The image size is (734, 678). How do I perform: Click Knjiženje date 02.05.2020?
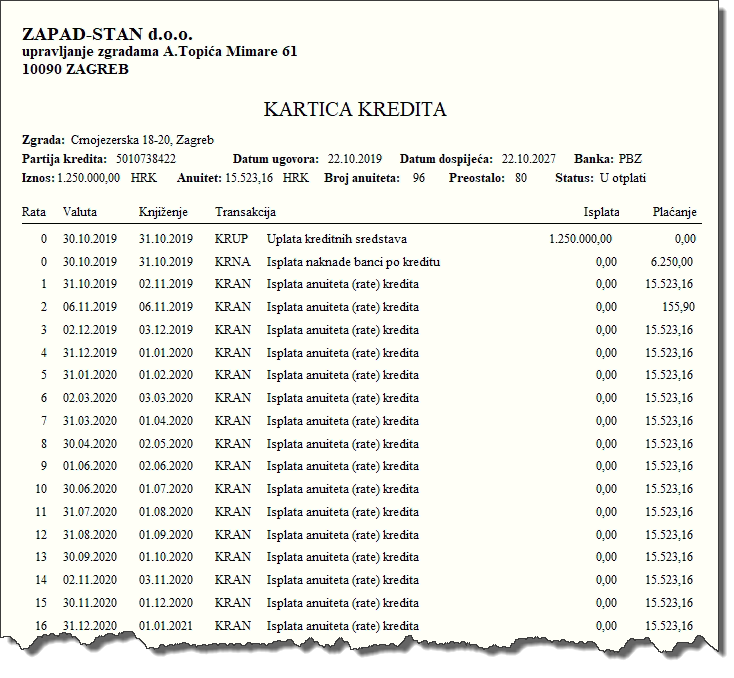(166, 444)
